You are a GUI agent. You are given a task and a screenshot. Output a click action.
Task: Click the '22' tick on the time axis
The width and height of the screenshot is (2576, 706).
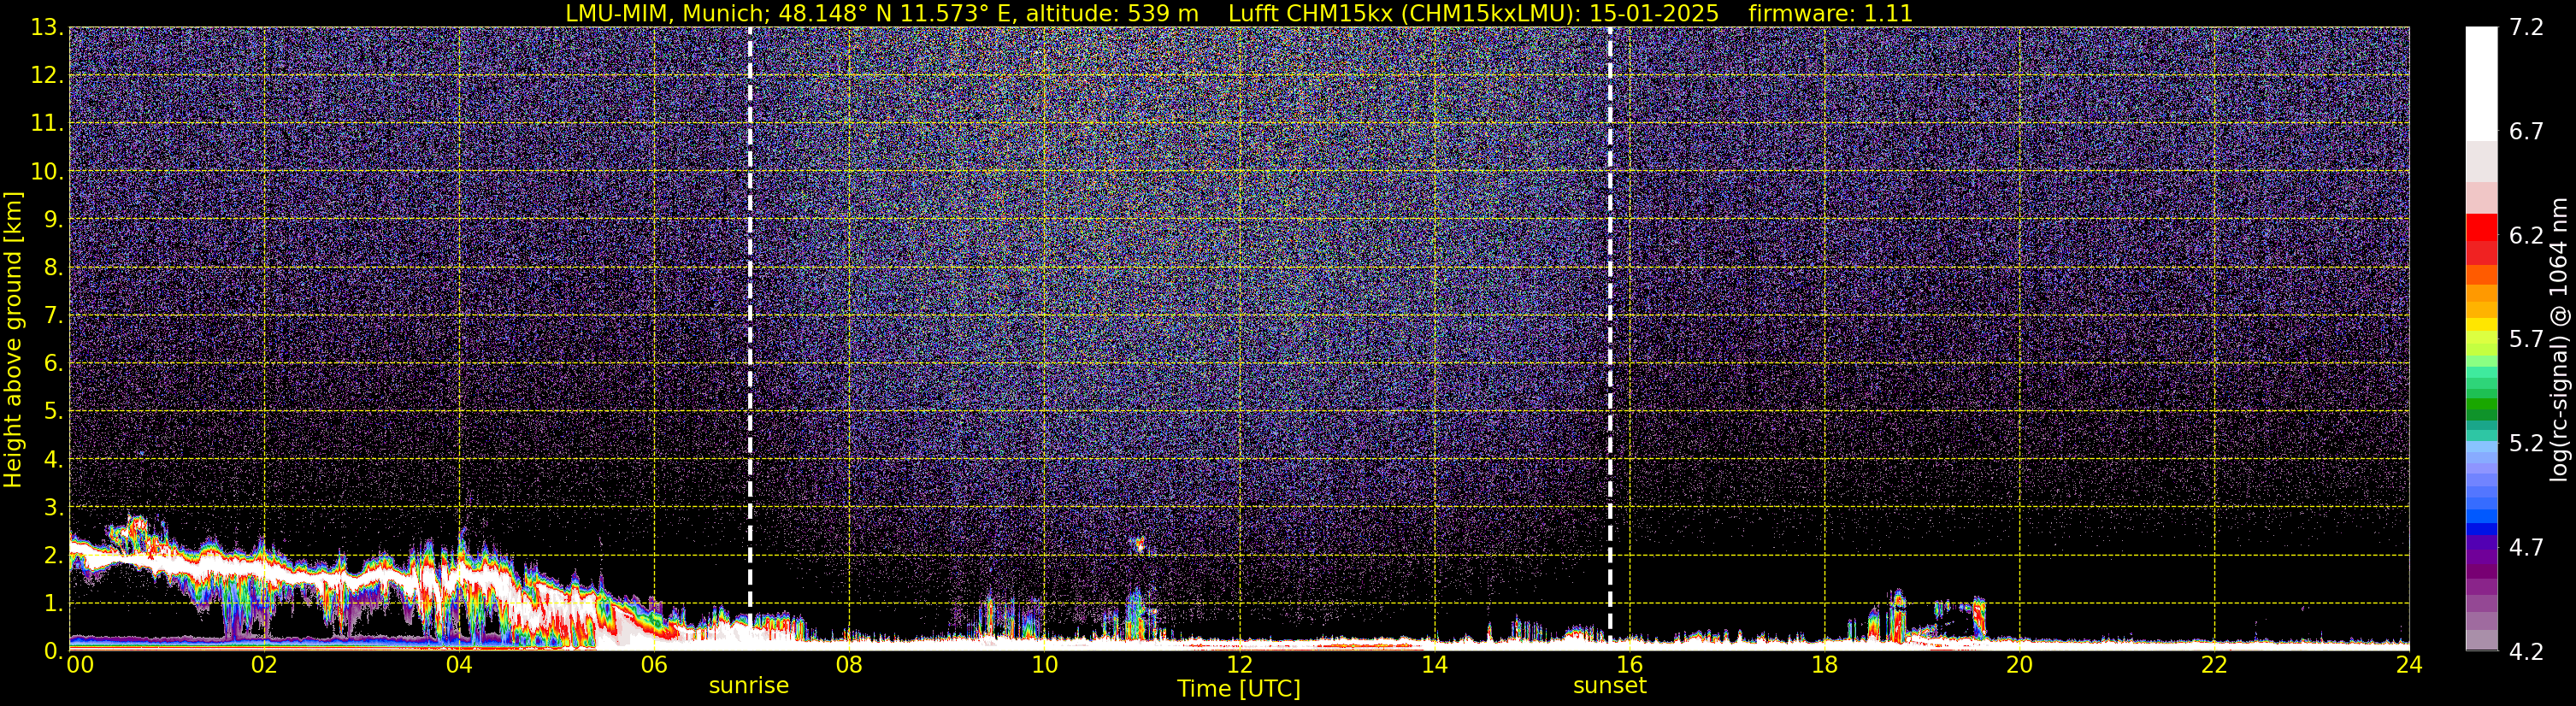2213,665
